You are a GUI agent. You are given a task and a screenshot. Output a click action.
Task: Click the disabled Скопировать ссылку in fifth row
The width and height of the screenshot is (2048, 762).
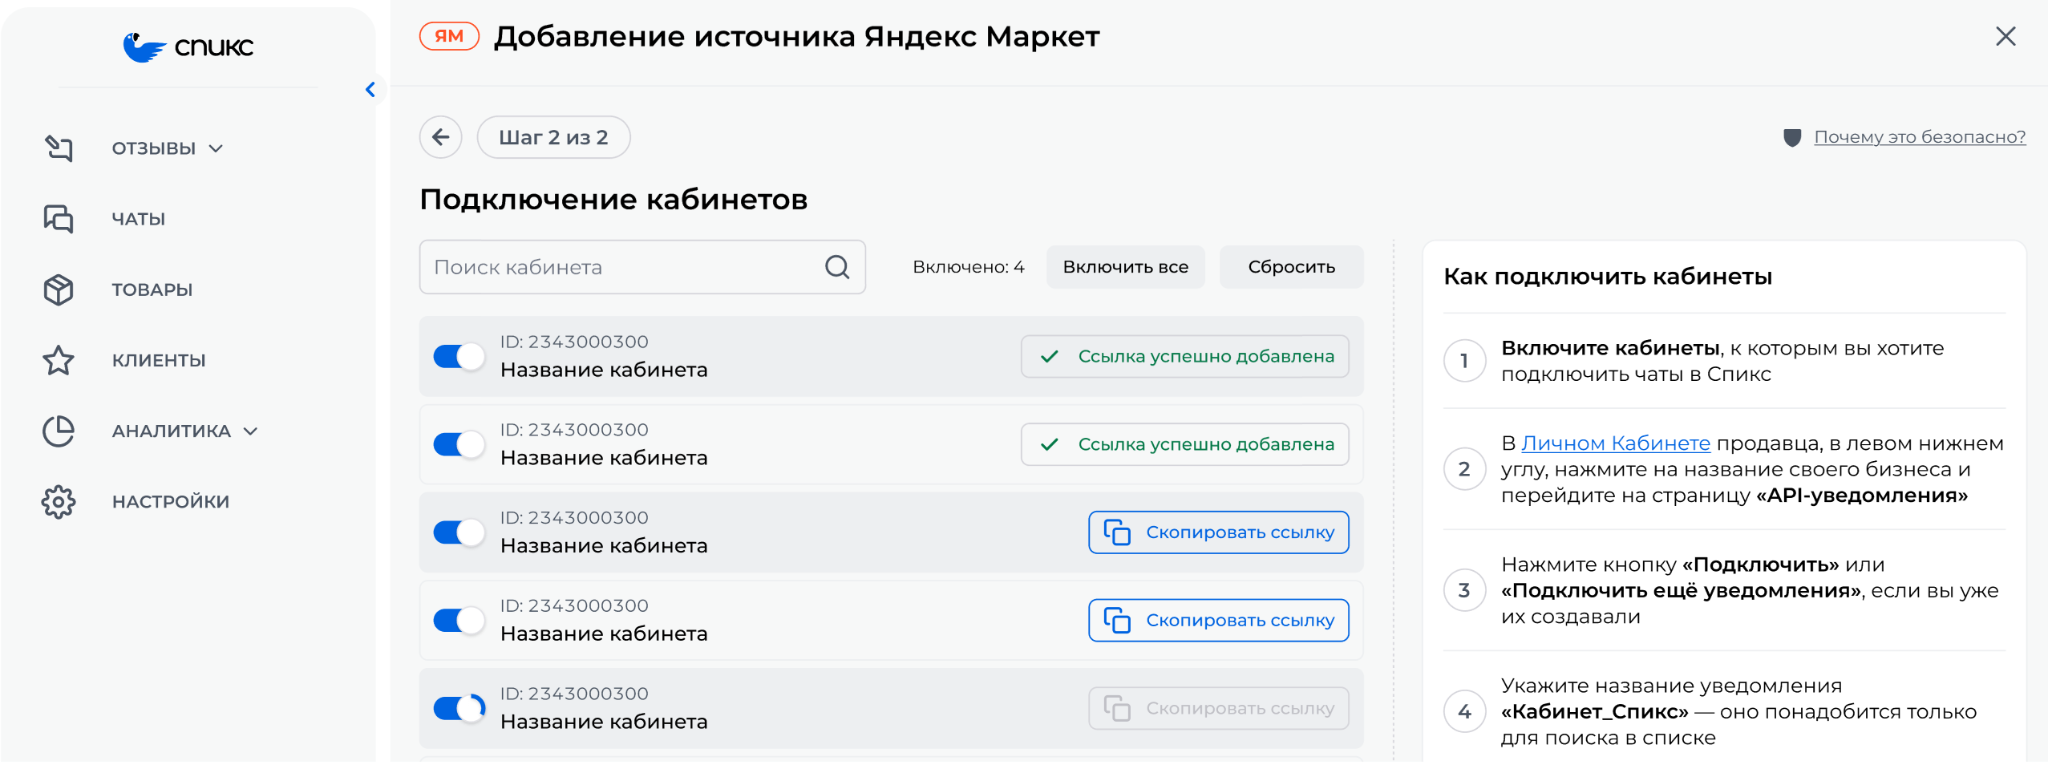[1219, 708]
